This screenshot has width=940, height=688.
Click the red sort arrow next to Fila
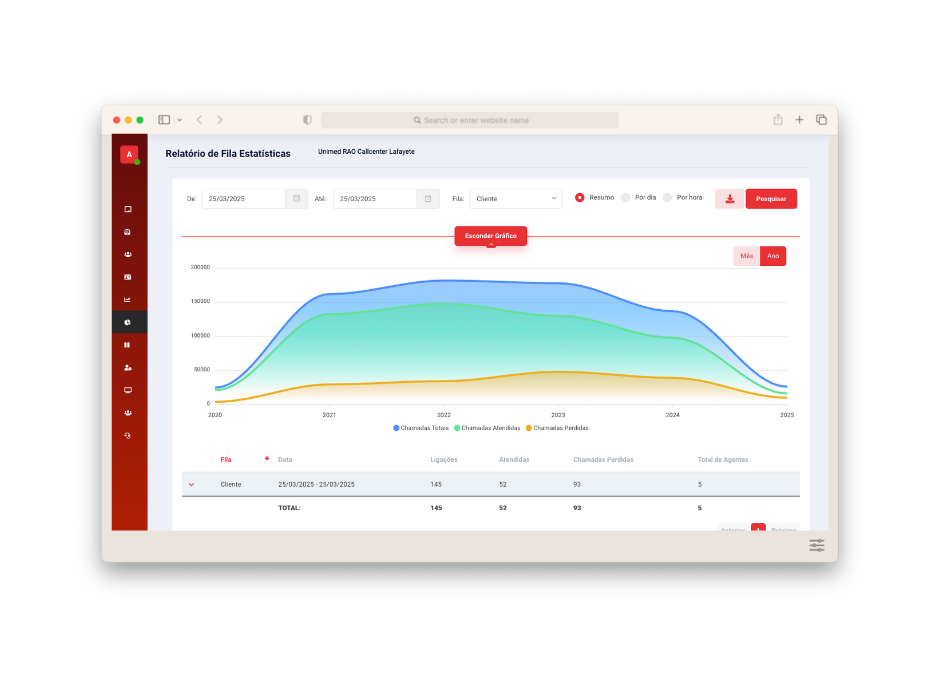point(267,458)
